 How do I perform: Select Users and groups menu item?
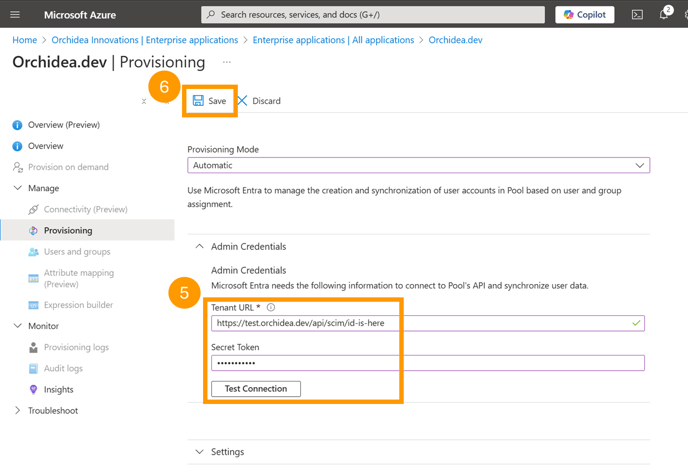point(77,251)
